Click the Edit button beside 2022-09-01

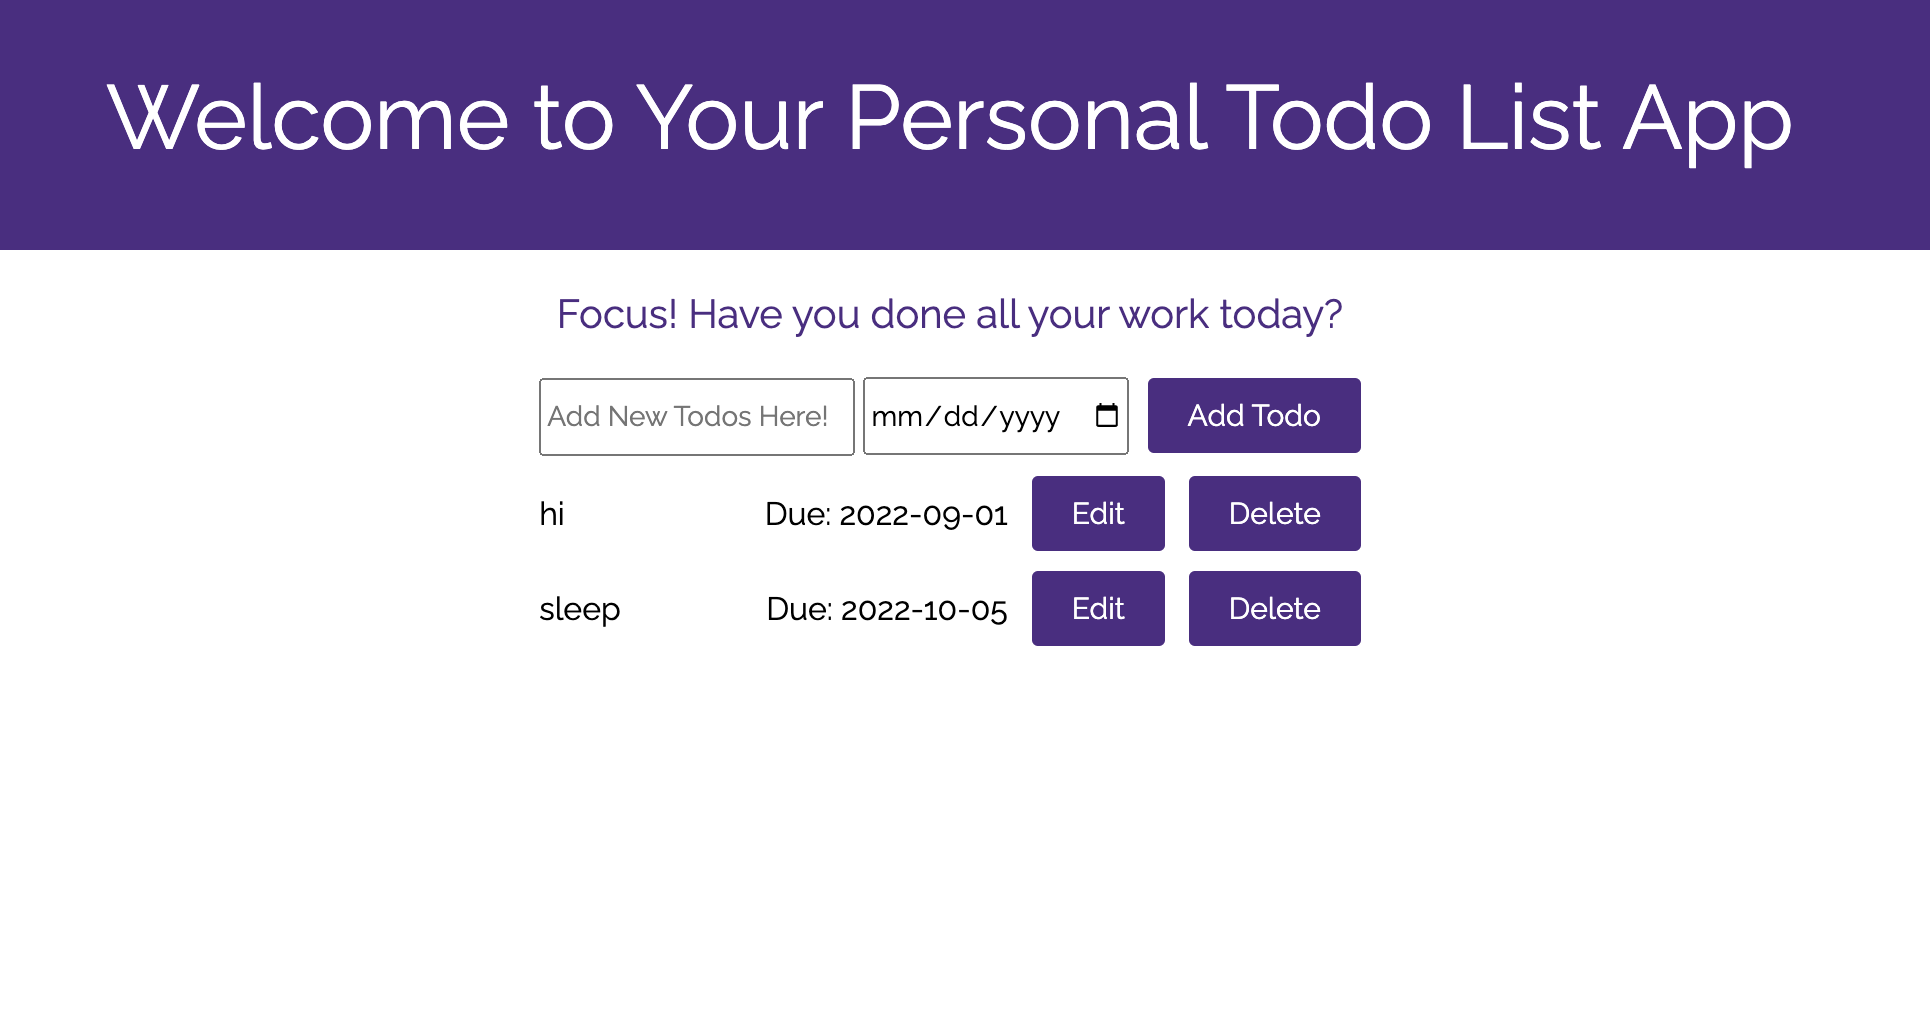pos(1097,513)
